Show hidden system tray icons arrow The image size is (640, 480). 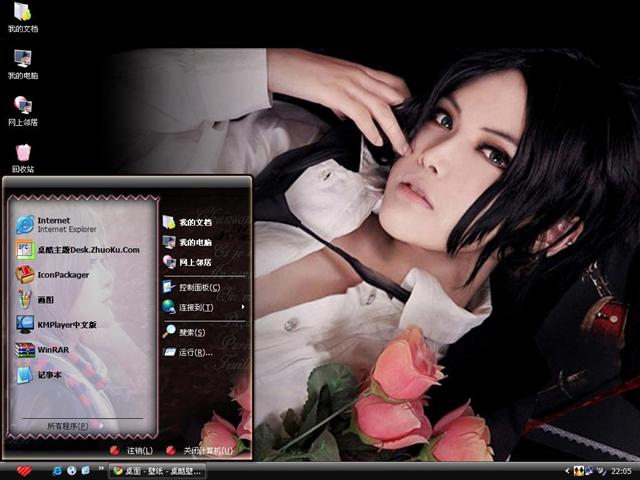[x=567, y=471]
